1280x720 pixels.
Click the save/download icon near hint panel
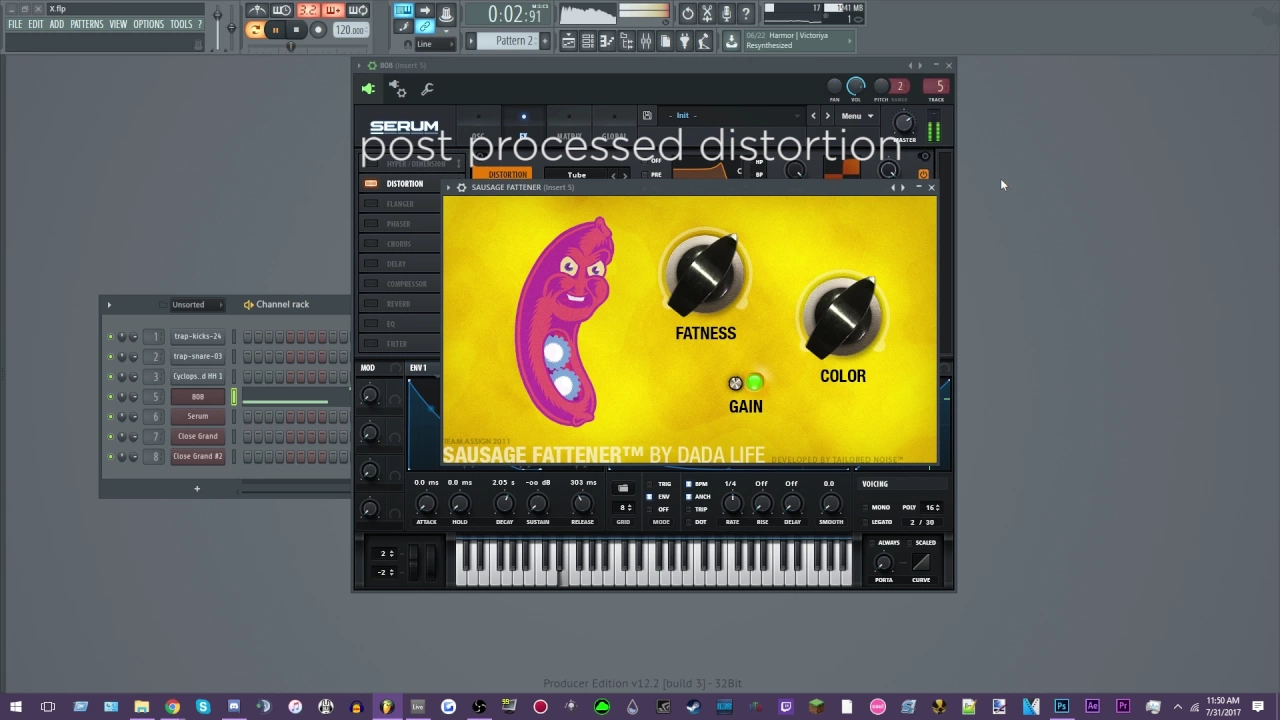point(731,41)
